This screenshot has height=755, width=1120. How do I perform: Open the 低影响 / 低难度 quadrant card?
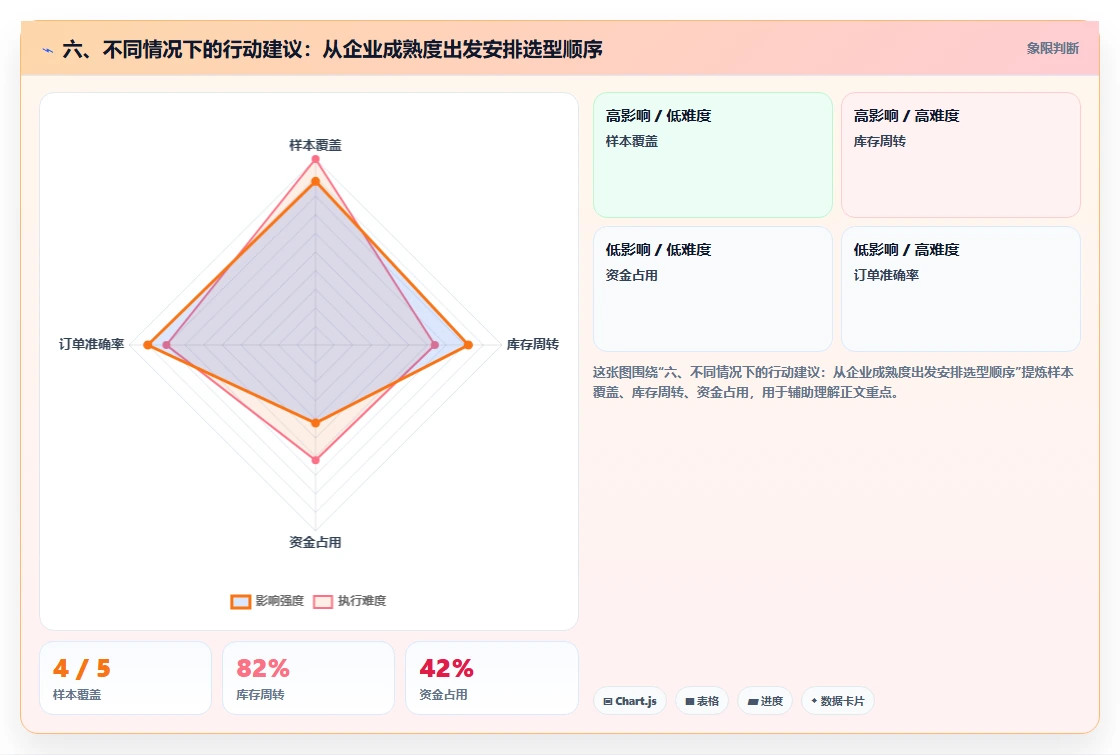[713, 289]
